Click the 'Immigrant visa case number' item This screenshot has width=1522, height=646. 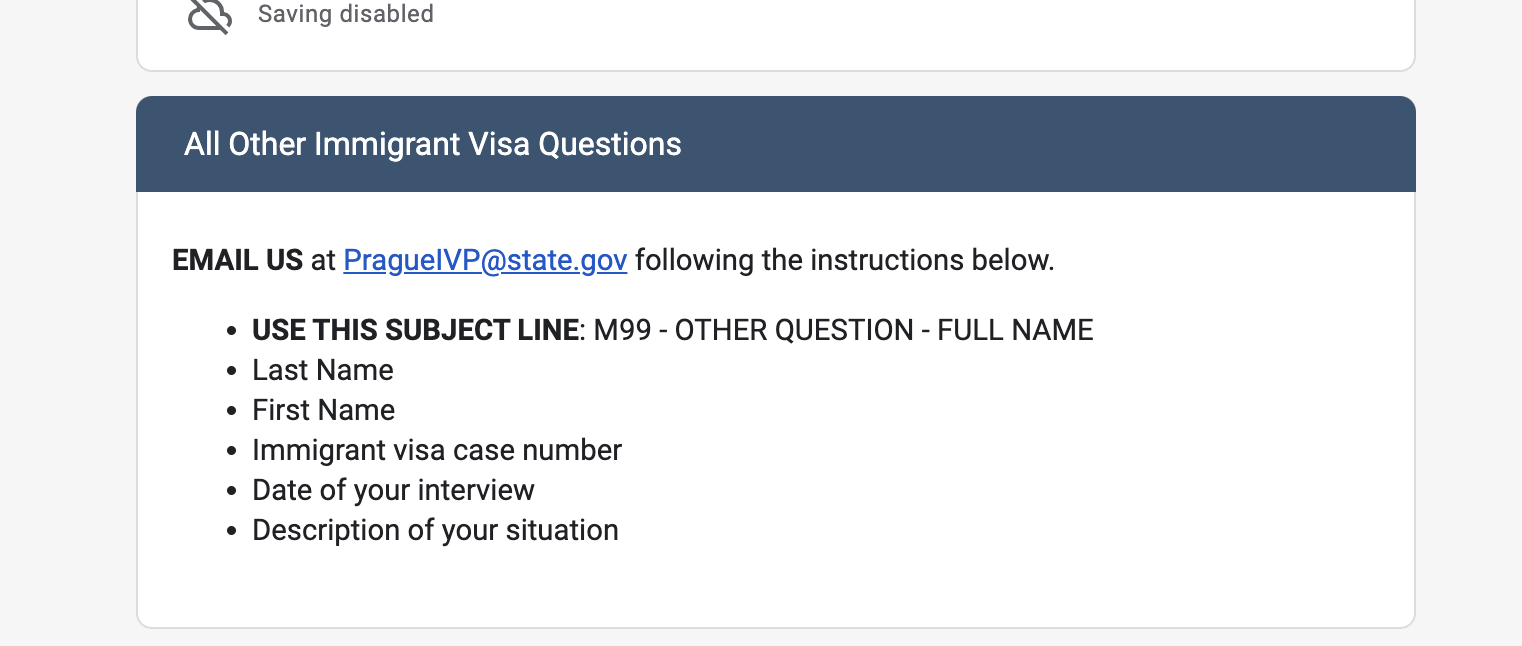click(437, 450)
